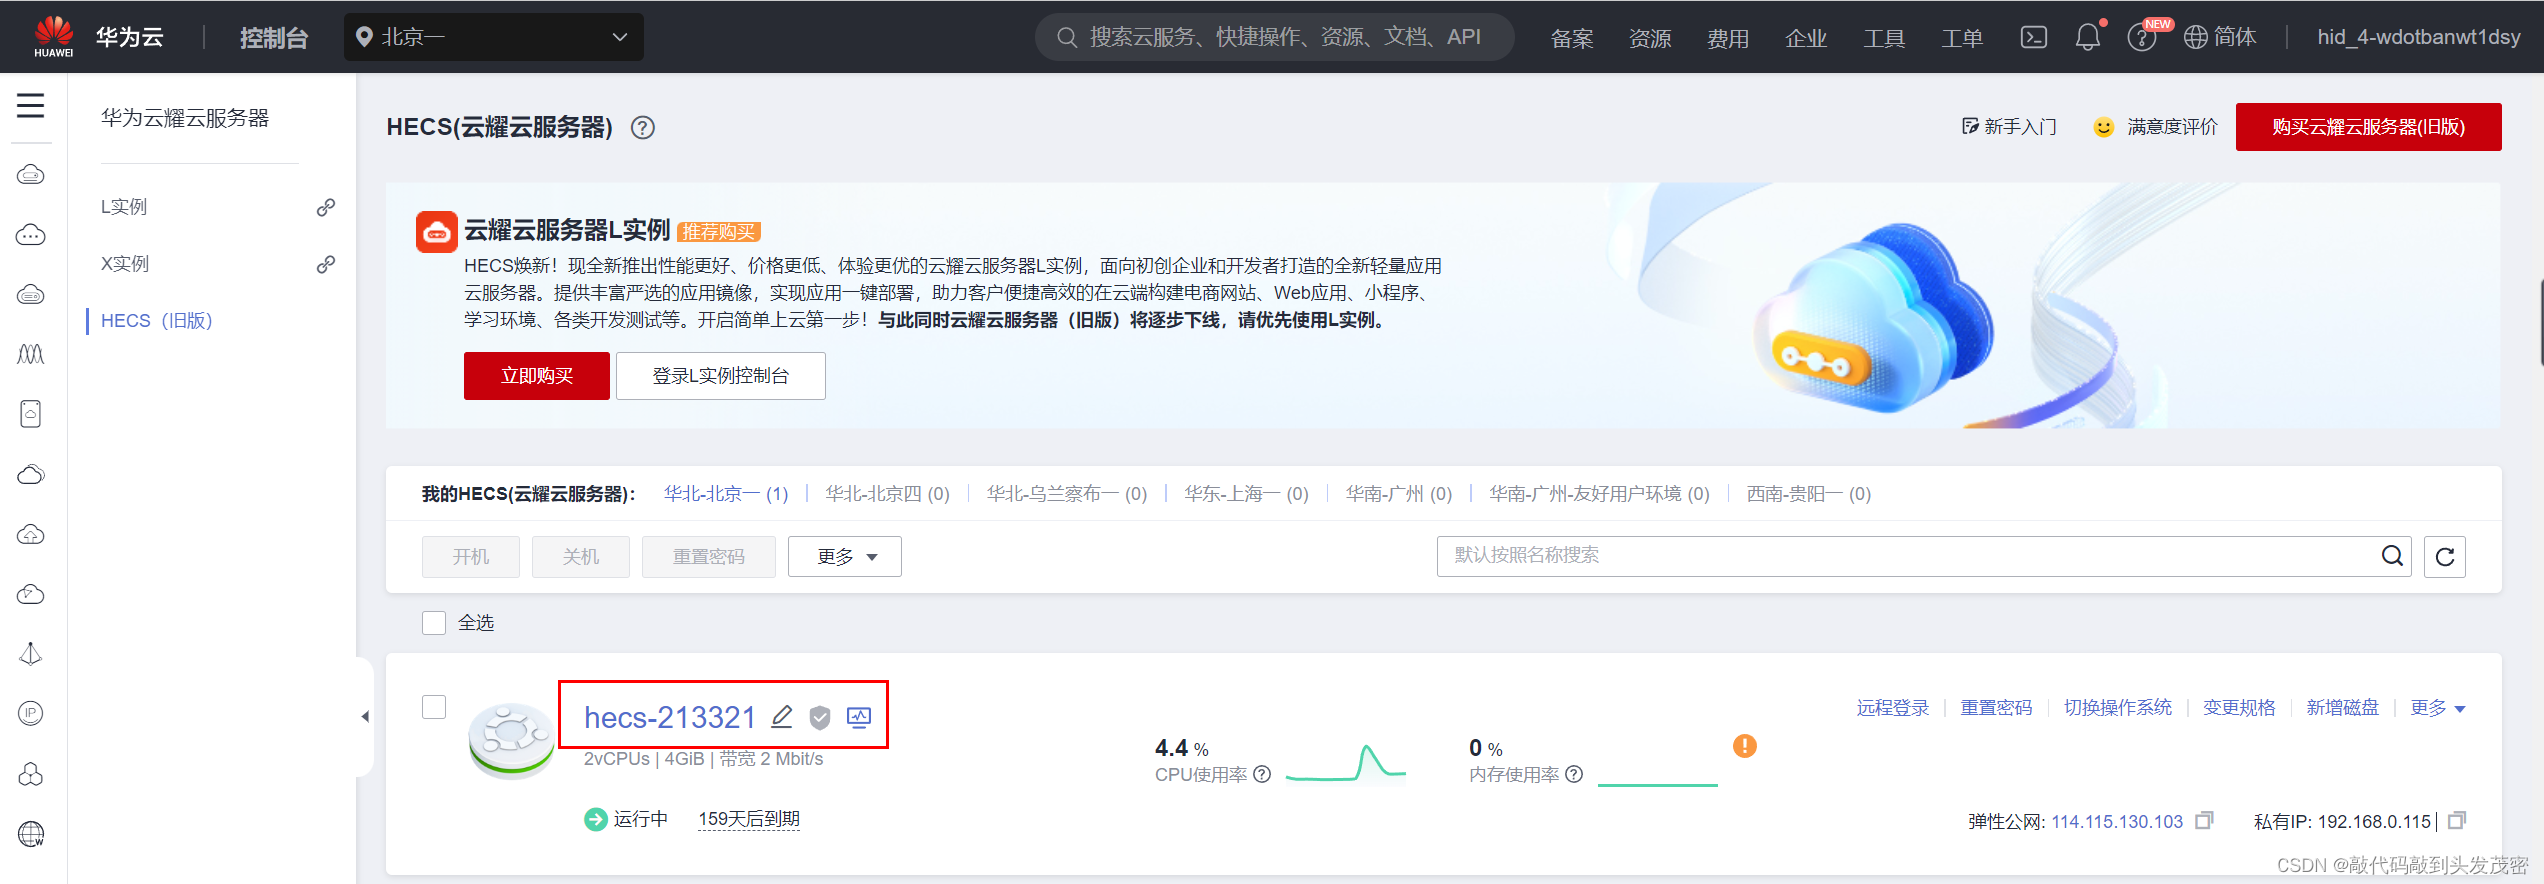
Task: Open the help question mark with NEW badge
Action: pyautogui.click(x=2142, y=37)
